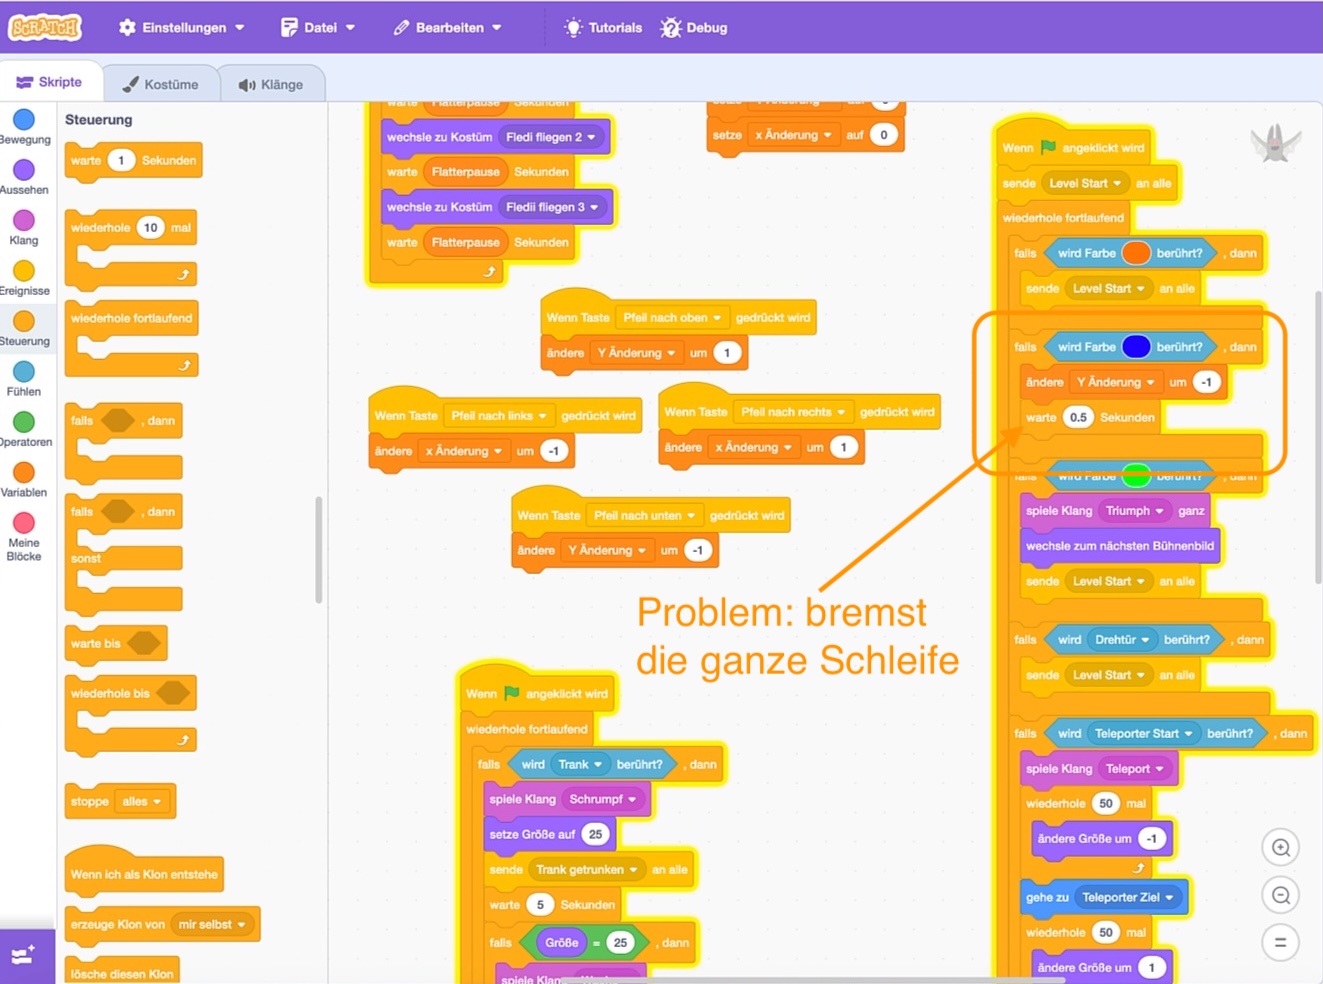Viewport: 1323px width, 984px height.
Task: Zoom in on the script workspace
Action: (1280, 848)
